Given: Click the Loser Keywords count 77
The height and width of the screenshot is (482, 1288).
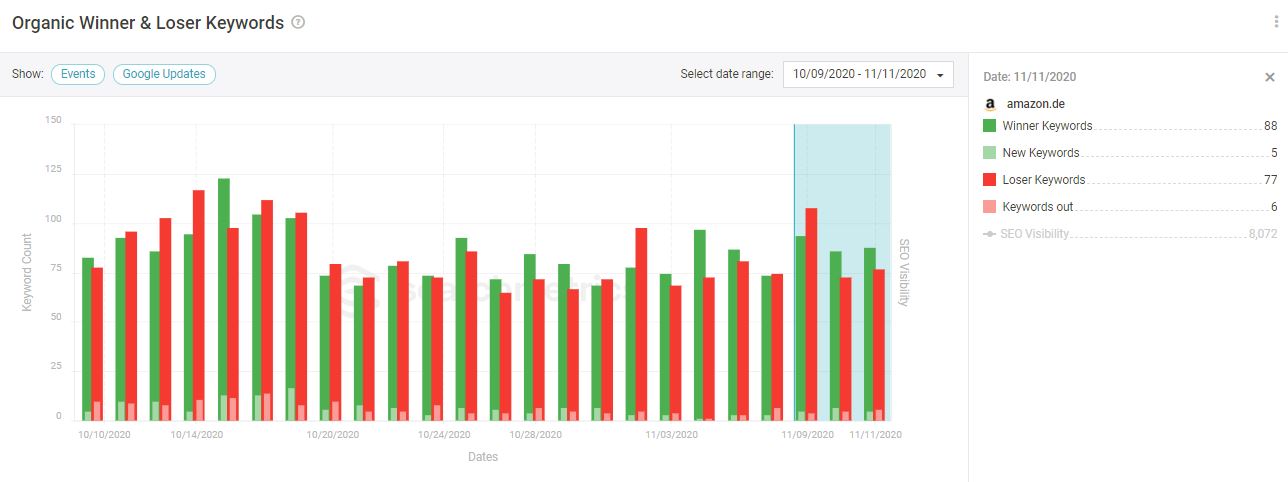Looking at the screenshot, I should 1270,180.
